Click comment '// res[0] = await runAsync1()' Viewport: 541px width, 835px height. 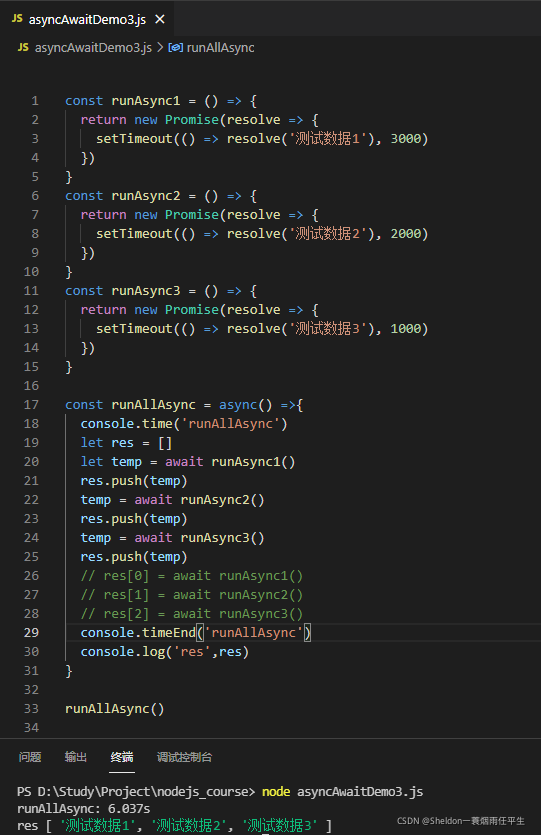(x=192, y=576)
